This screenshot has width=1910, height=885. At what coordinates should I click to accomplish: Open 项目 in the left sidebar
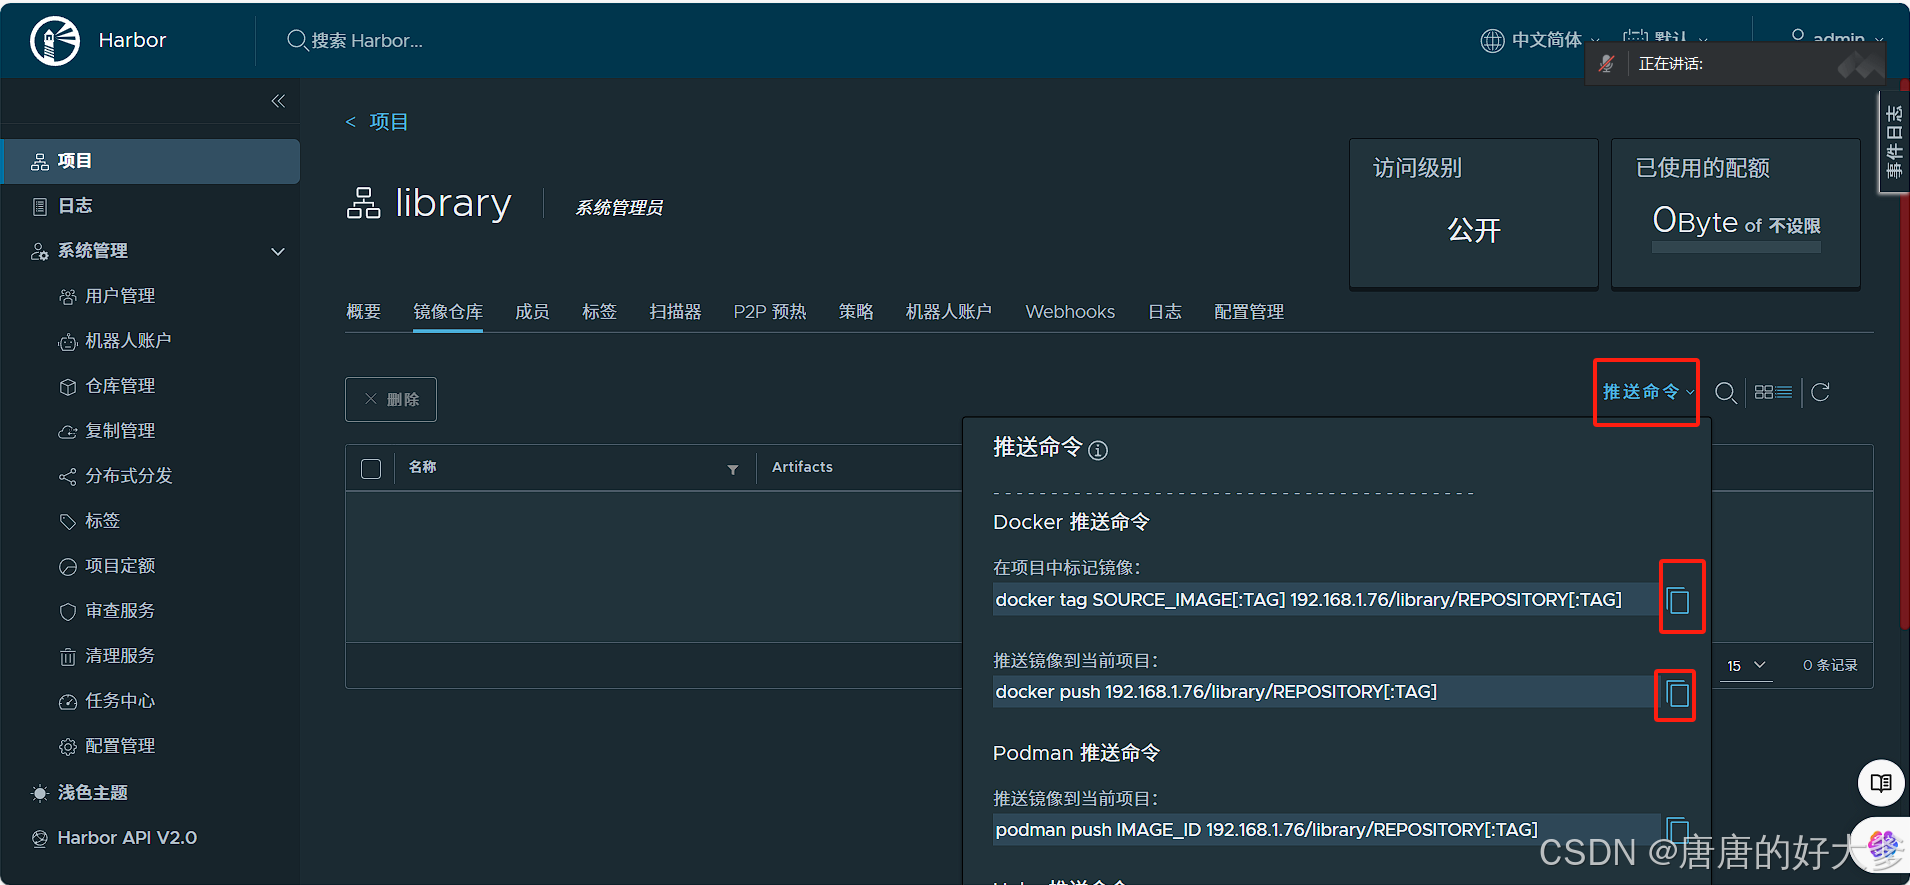click(150, 161)
